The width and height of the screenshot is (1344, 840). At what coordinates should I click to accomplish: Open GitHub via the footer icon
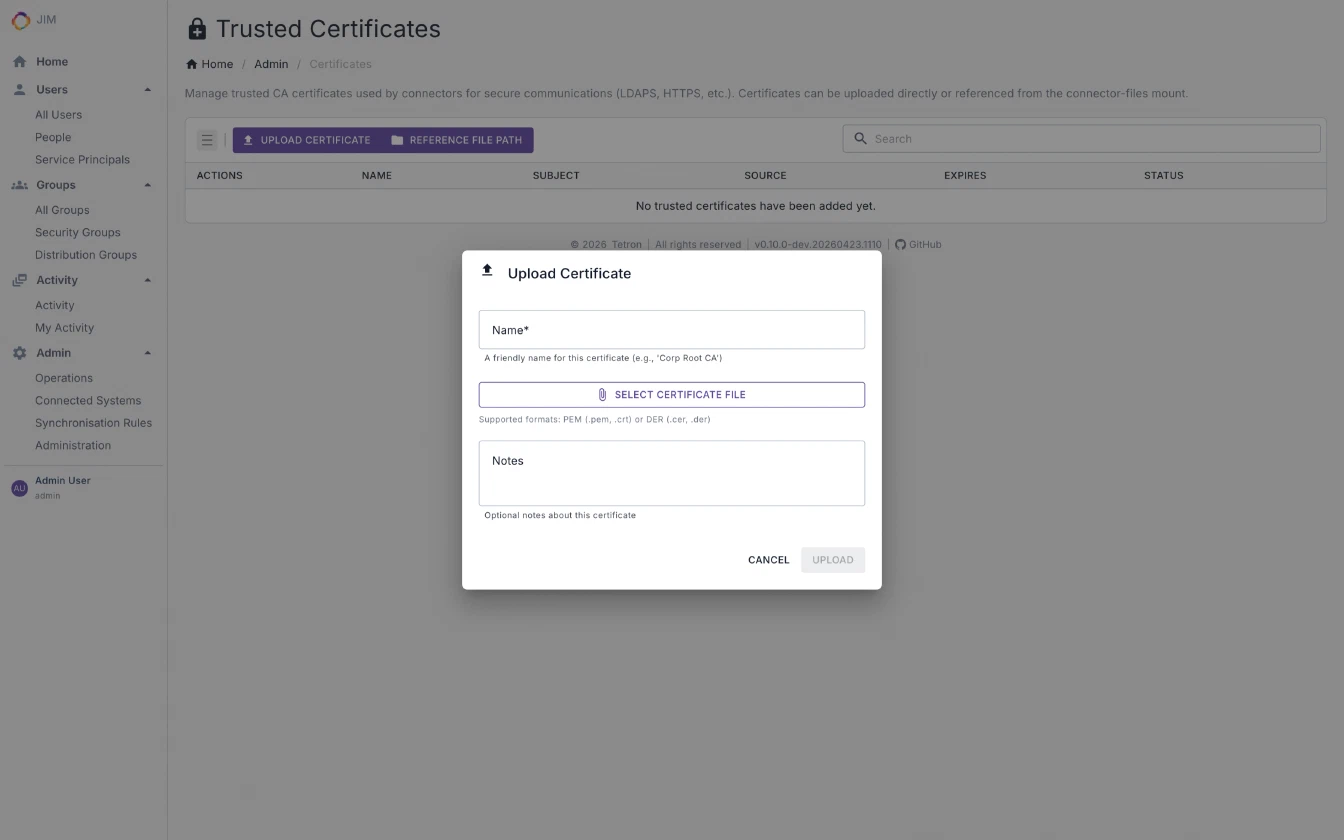click(x=900, y=244)
